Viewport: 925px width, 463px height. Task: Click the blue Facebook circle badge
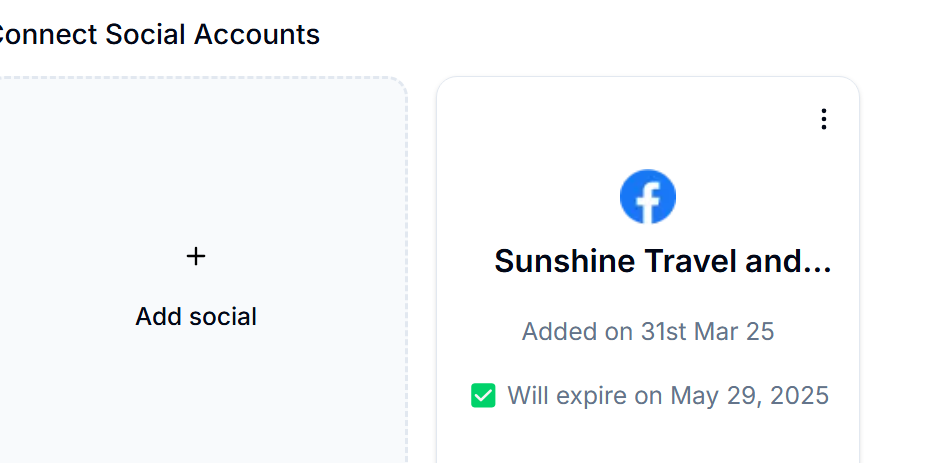click(648, 196)
